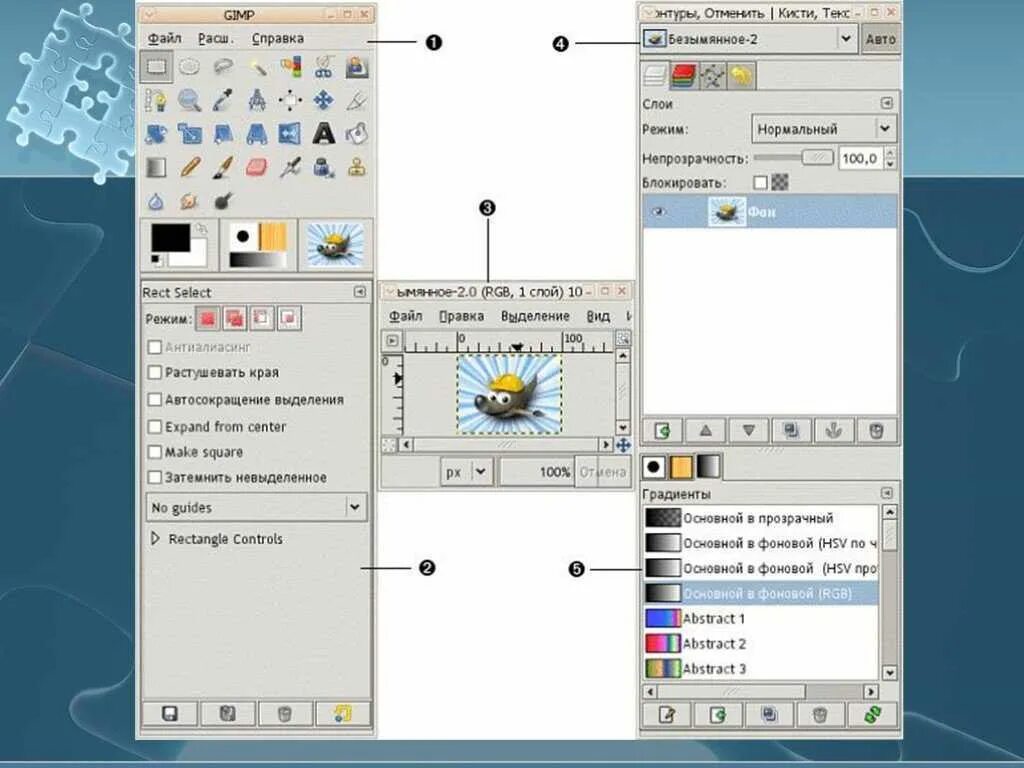1024x768 pixels.
Task: Open the px units dropdown
Action: 466,472
